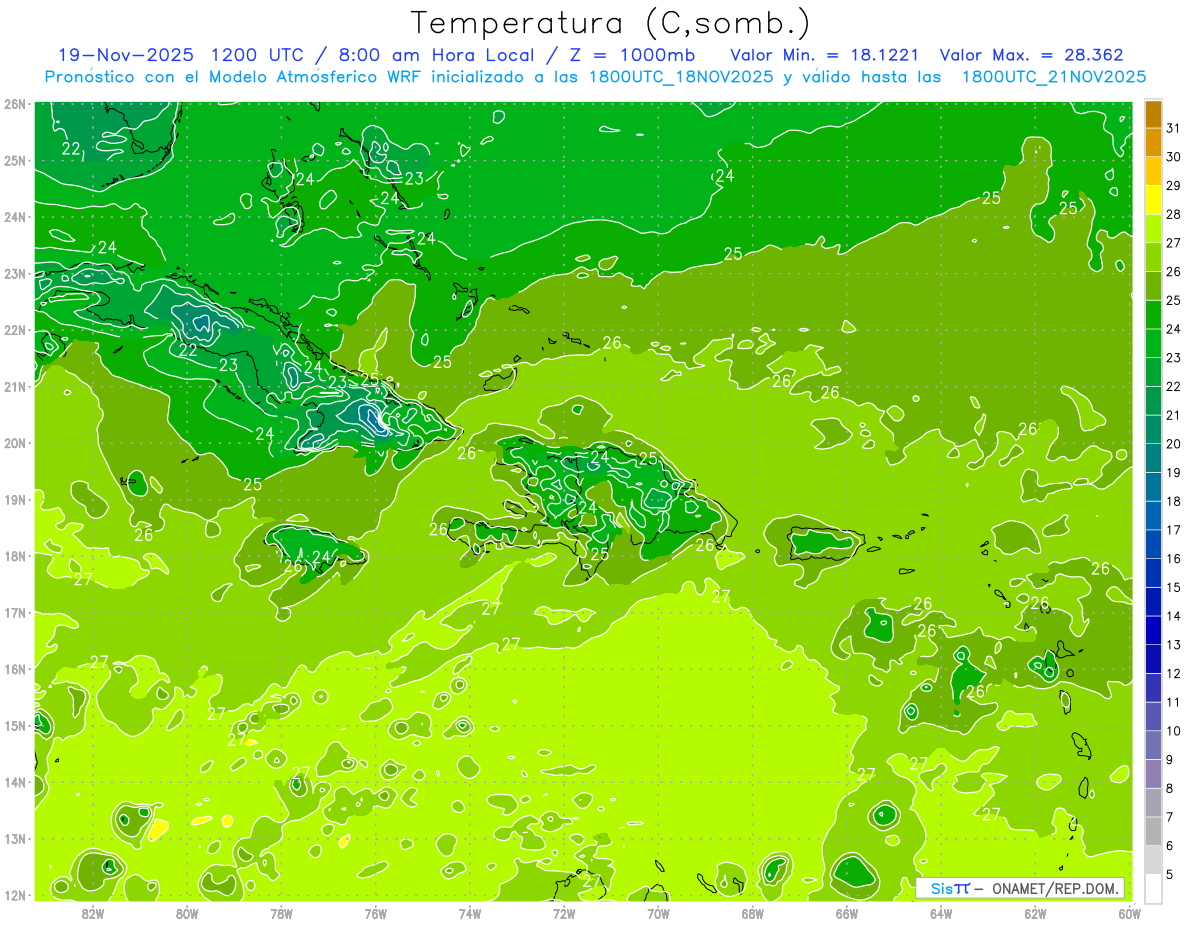Screen dimensions: 1200x927
Task: Click the '12N' latitude axis label
Action: (15, 895)
